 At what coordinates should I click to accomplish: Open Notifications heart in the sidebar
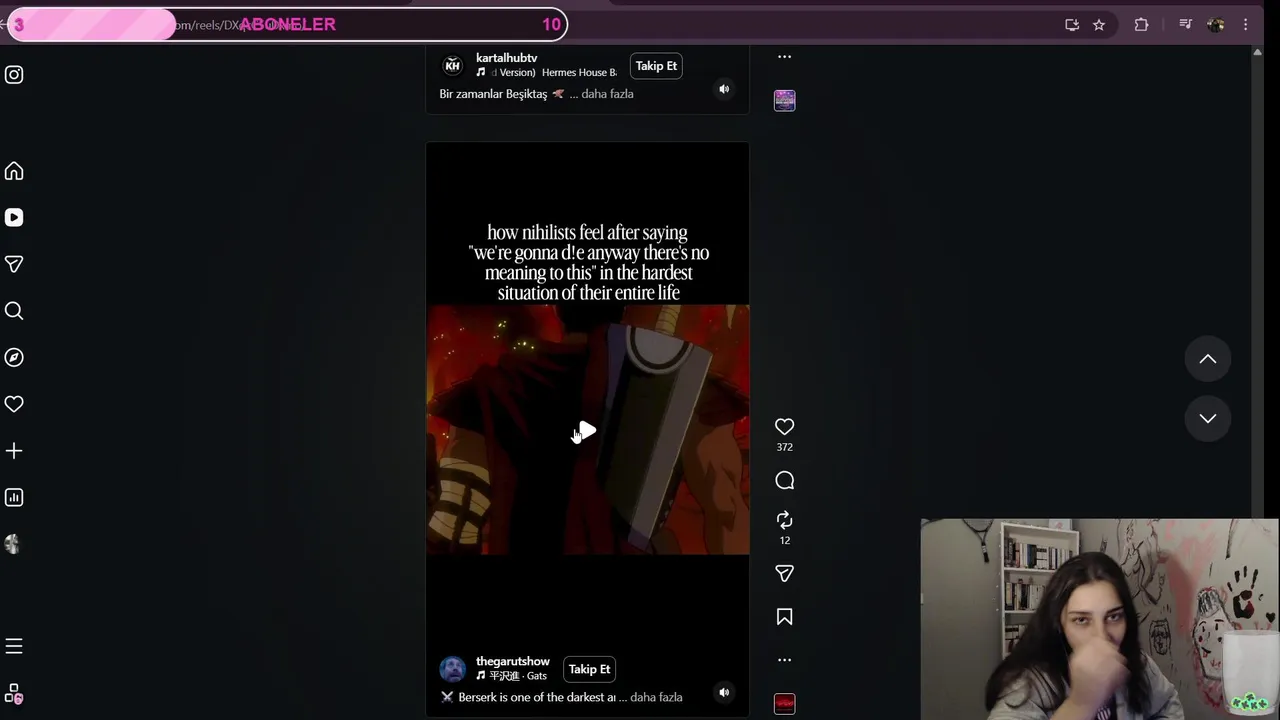pyautogui.click(x=14, y=404)
